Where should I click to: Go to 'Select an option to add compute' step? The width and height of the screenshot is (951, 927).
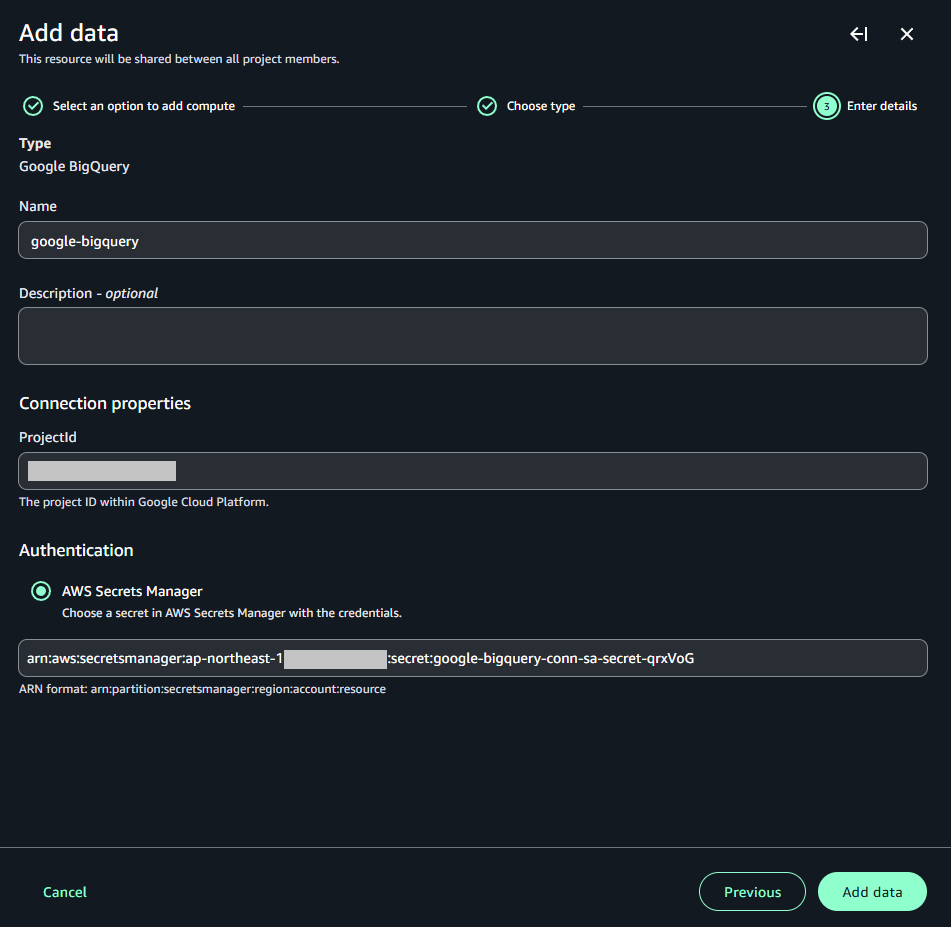[144, 106]
